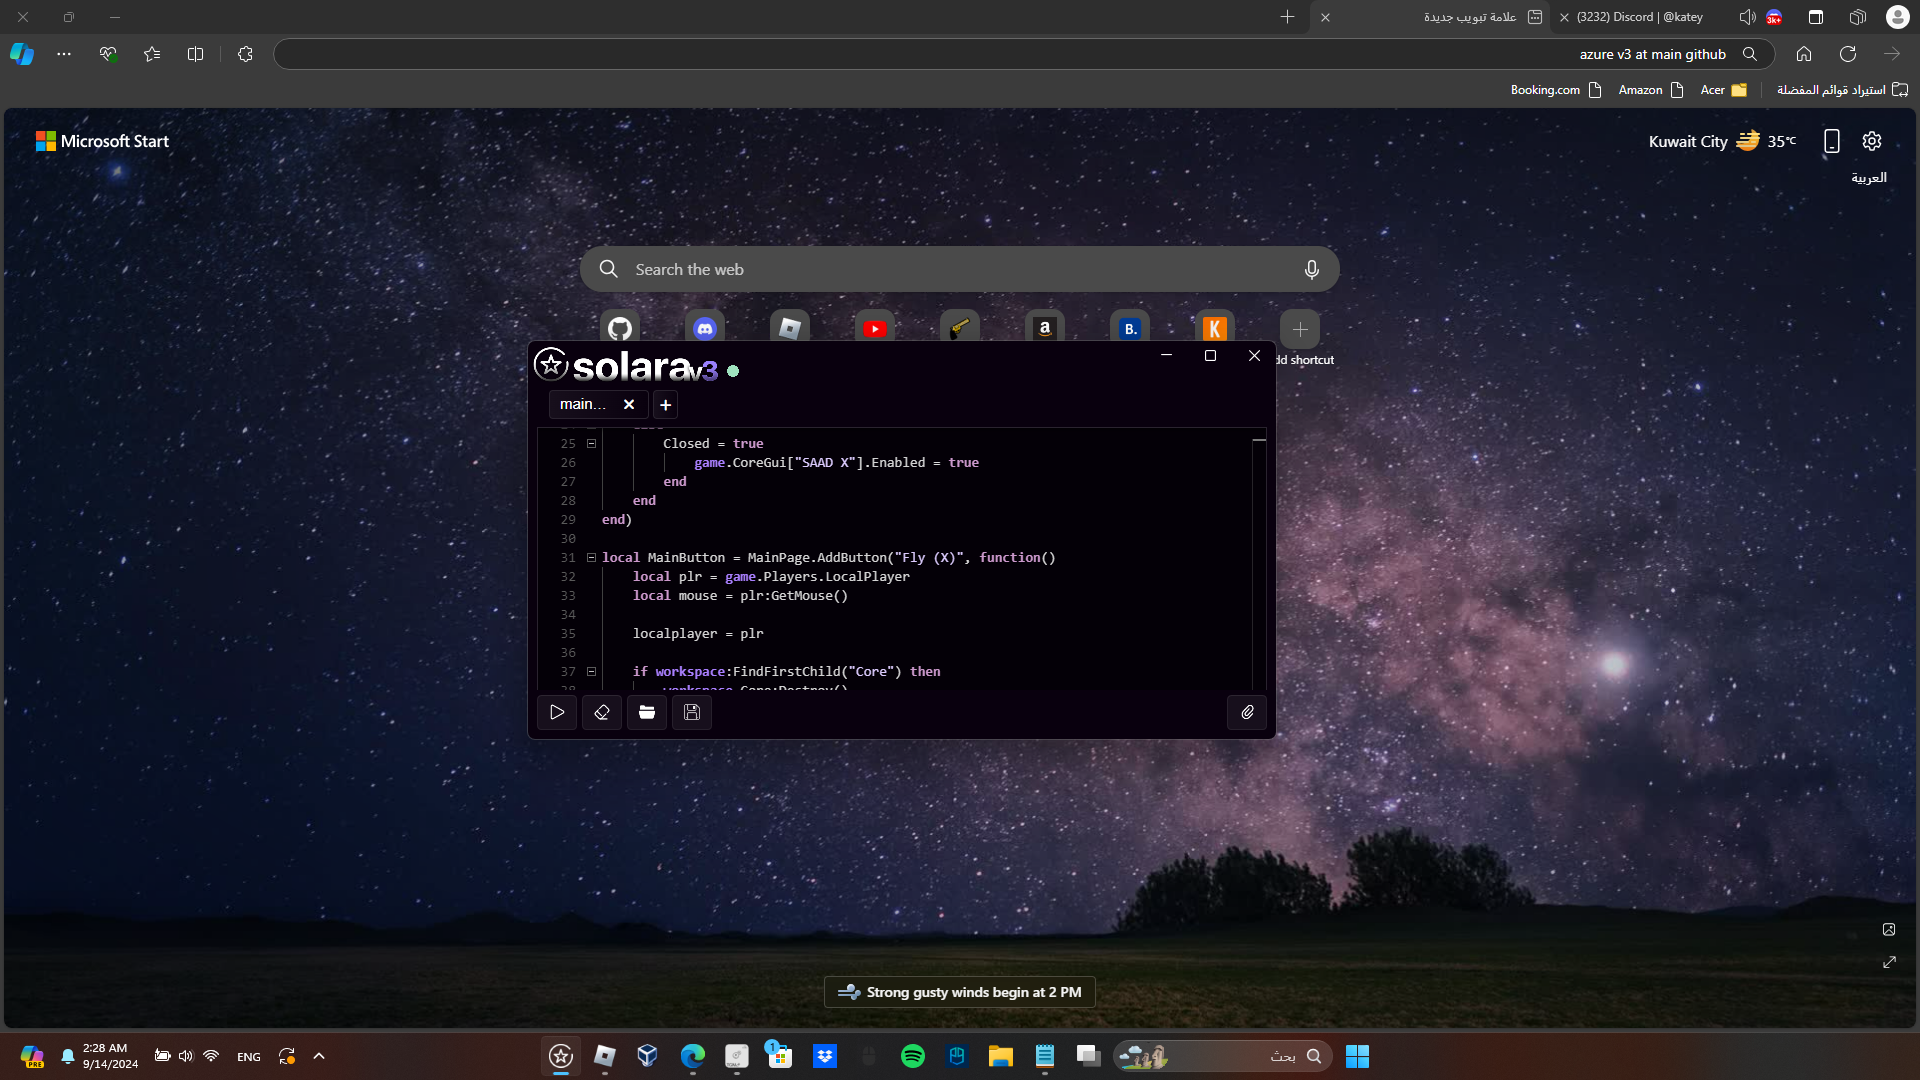This screenshot has width=1920, height=1080.
Task: Open the taskbar clock showing 2:28 AM
Action: [110, 1056]
